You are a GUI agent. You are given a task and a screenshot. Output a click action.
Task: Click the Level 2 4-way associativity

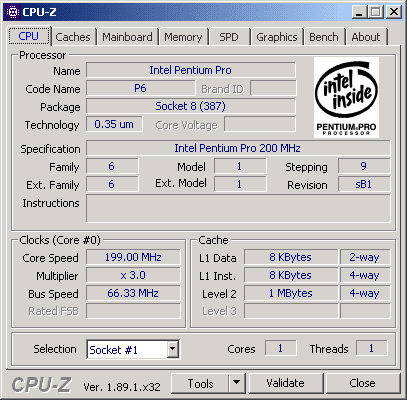(x=365, y=293)
